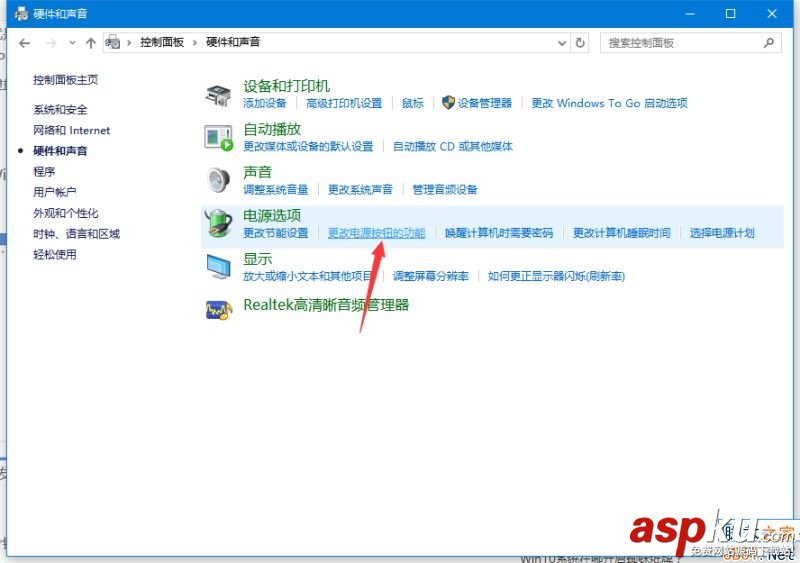Click the Devices and Printers icon
Image resolution: width=800 pixels, height=563 pixels.
pos(218,95)
